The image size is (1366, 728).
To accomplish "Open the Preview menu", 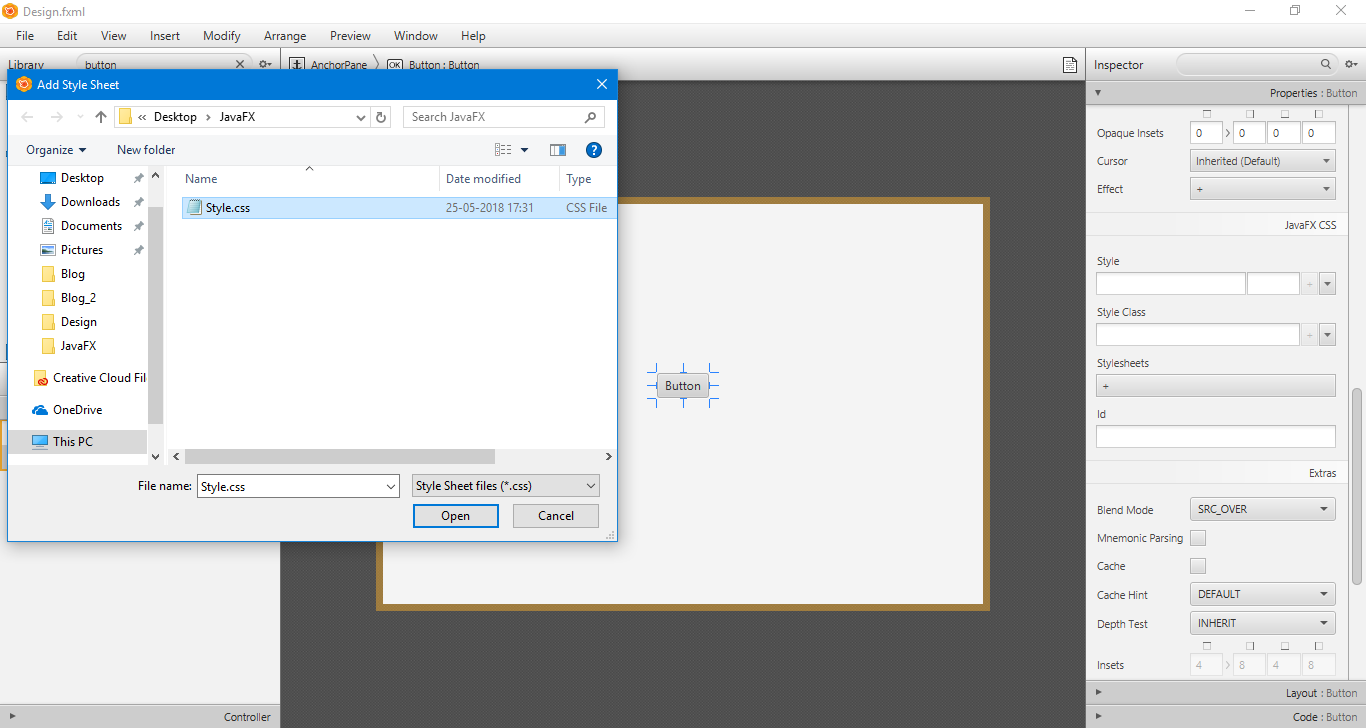I will coord(350,36).
